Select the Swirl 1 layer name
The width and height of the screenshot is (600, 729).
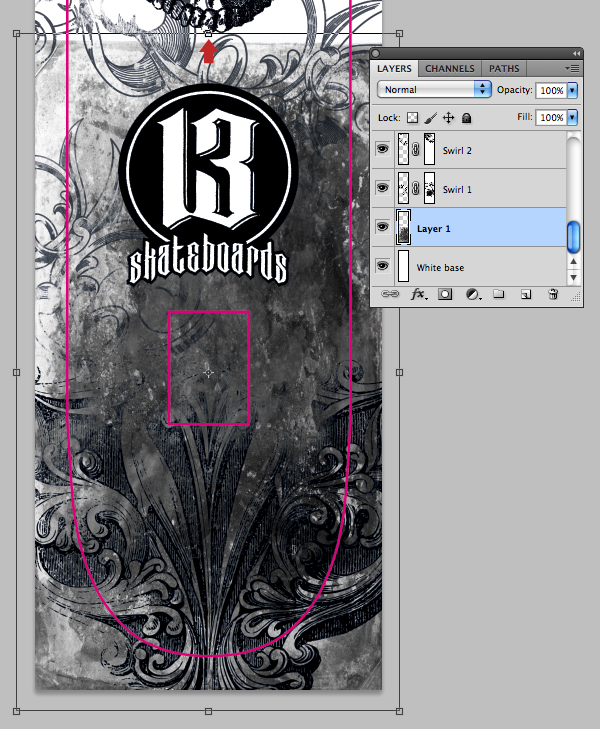coord(457,190)
